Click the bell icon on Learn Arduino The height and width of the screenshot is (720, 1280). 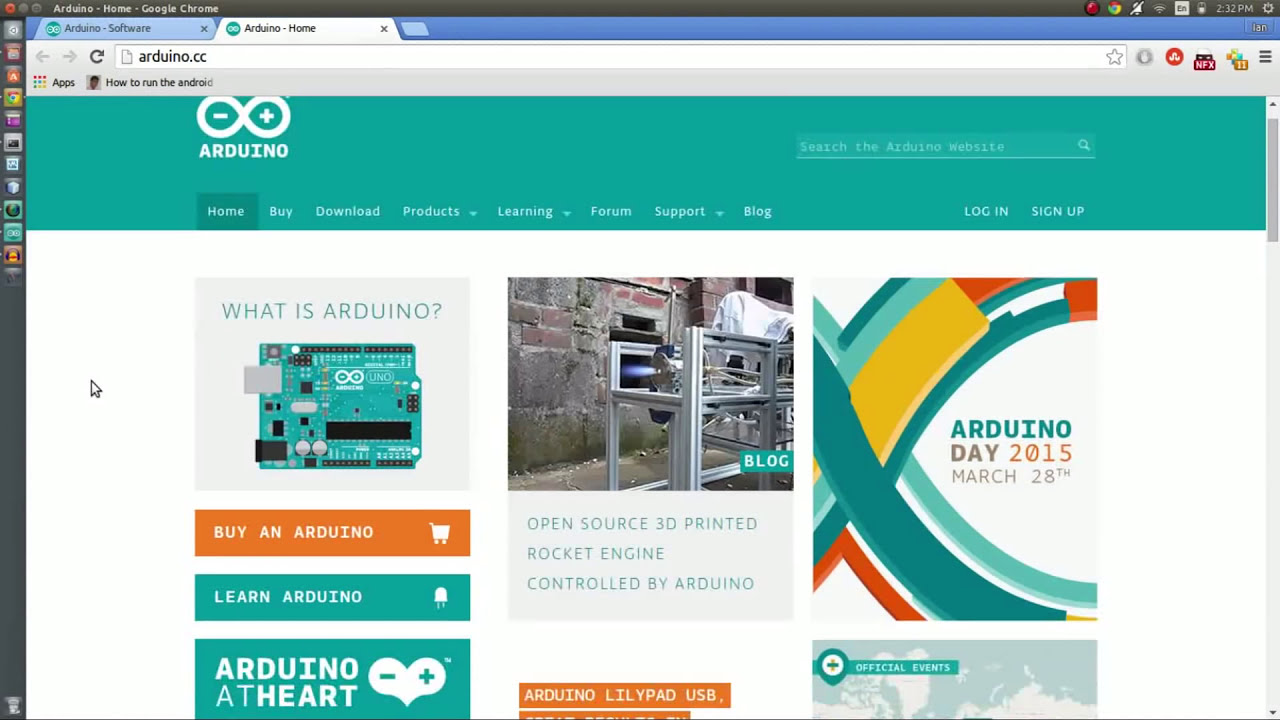click(x=441, y=597)
